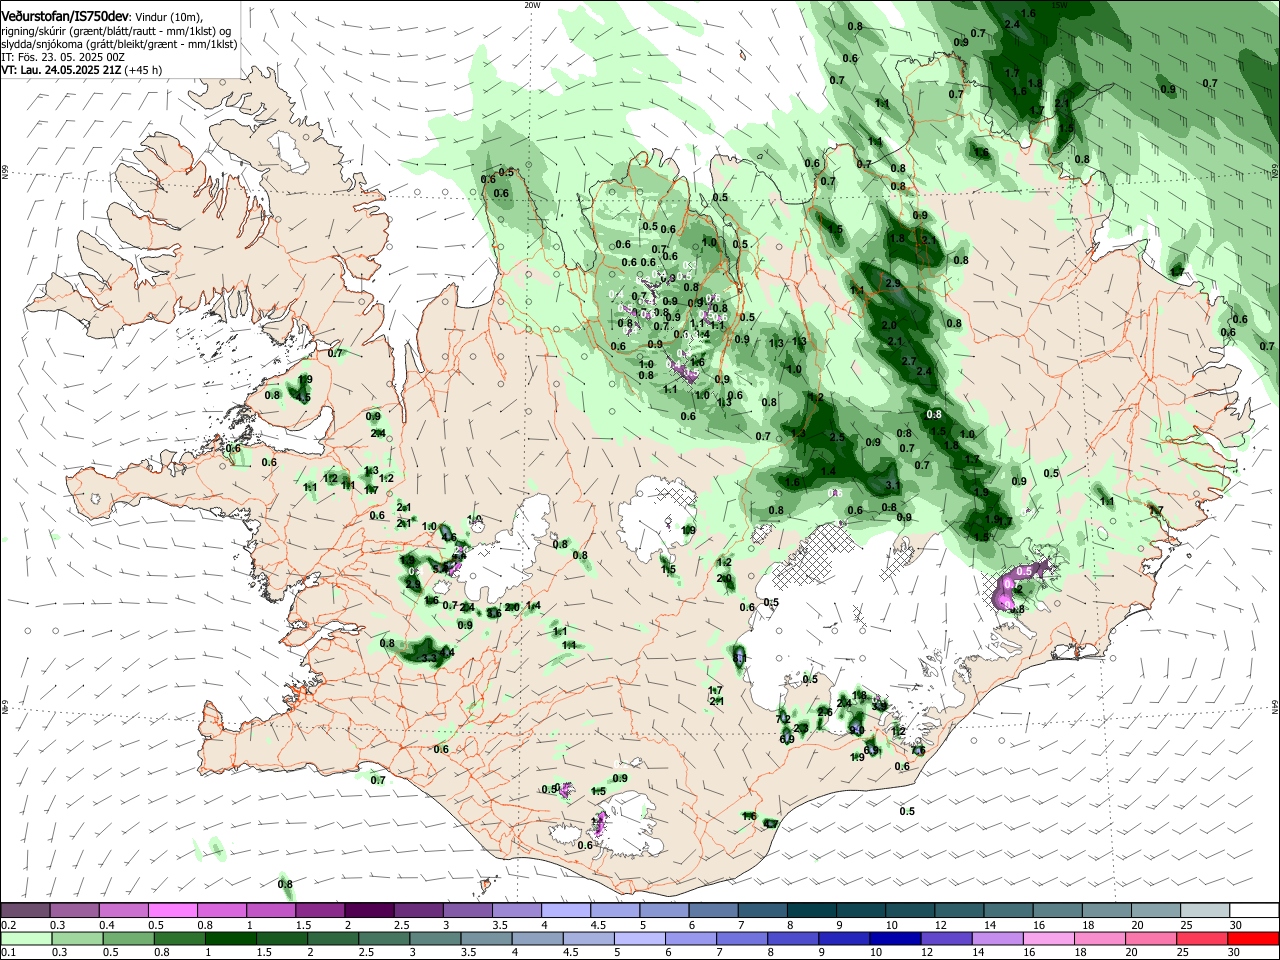Screen dimensions: 1280x960
Task: Click the grey-teal 18 swatch in upper legend row
Action: tap(1107, 910)
